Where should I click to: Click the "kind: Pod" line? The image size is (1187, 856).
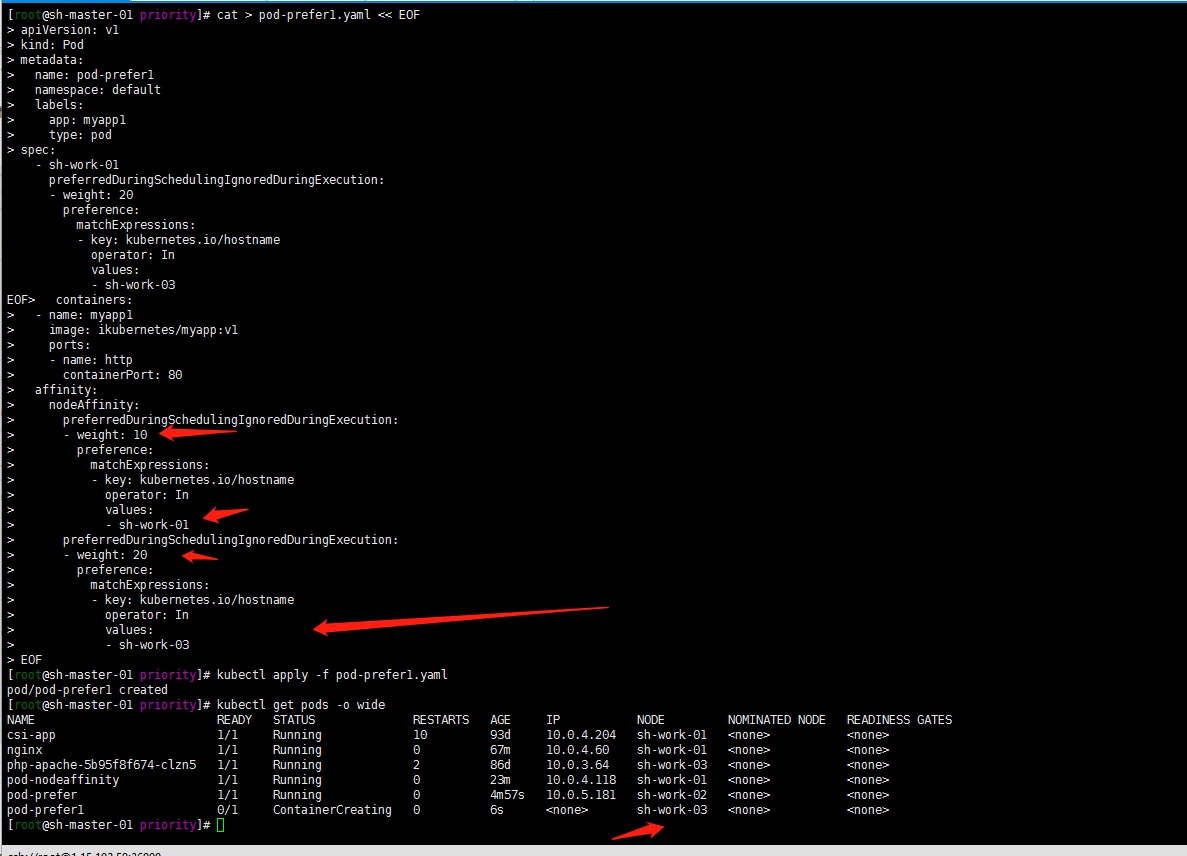coord(52,45)
